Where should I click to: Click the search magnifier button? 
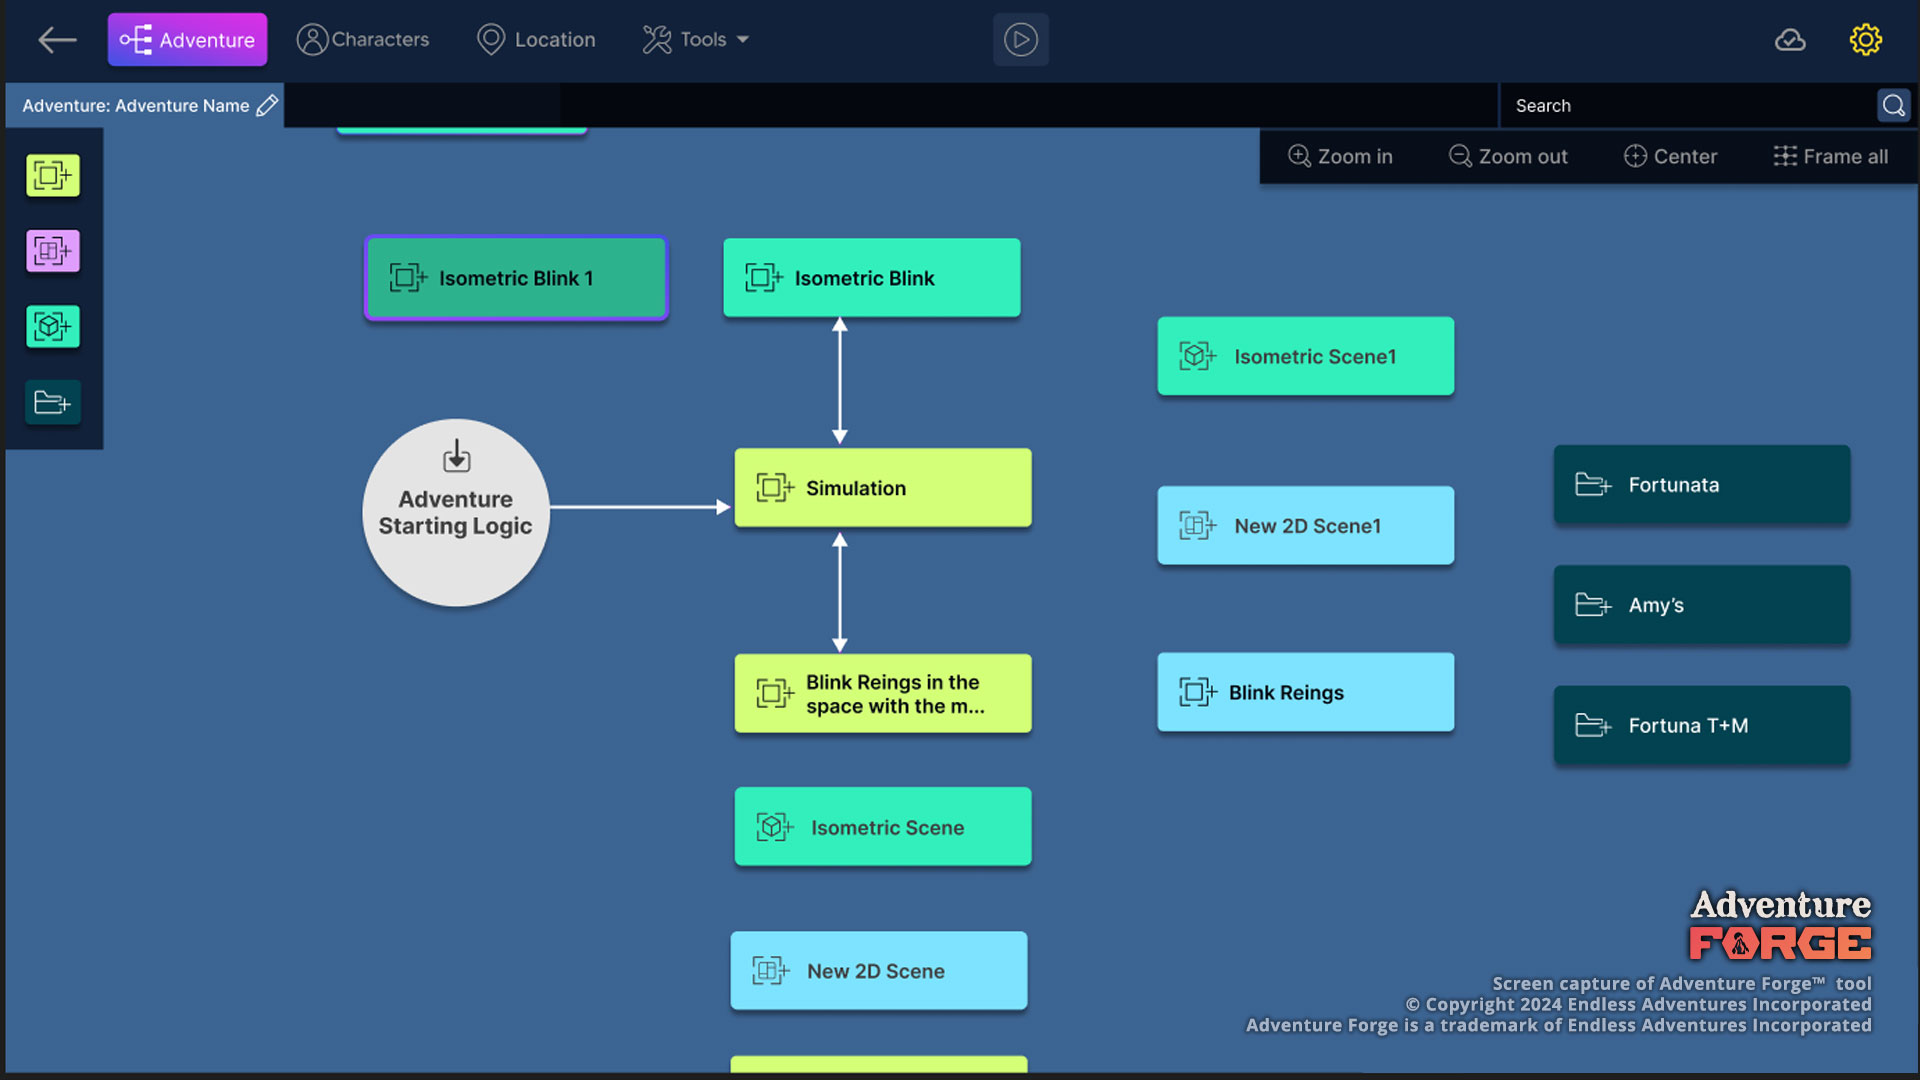(1893, 105)
